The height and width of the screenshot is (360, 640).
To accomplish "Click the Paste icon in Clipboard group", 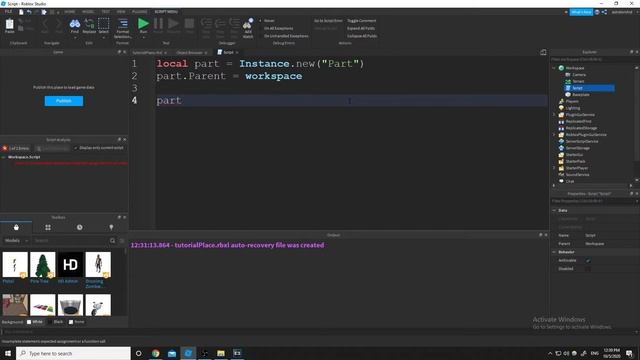I will tap(9, 24).
